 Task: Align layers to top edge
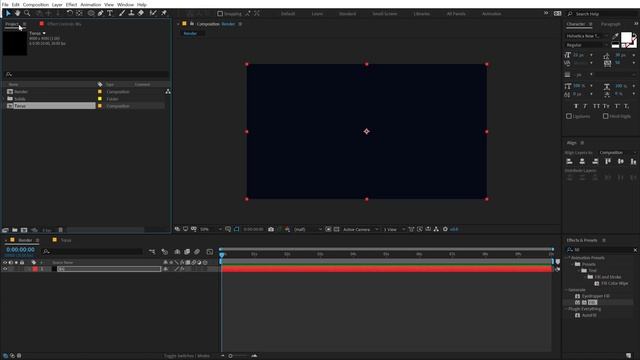tap(608, 162)
